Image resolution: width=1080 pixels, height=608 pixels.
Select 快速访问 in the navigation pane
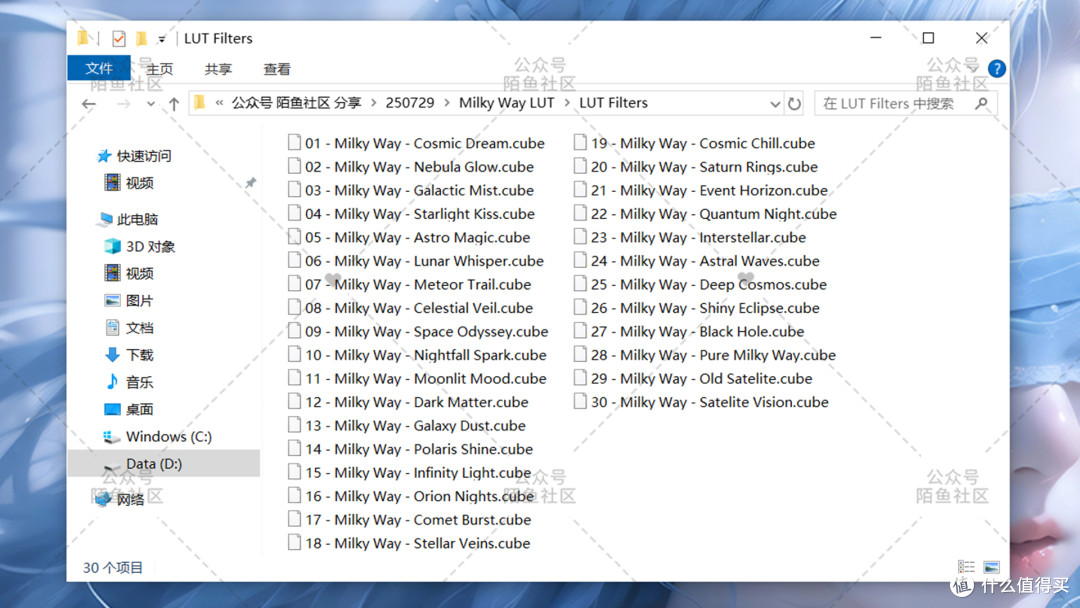tap(144, 156)
